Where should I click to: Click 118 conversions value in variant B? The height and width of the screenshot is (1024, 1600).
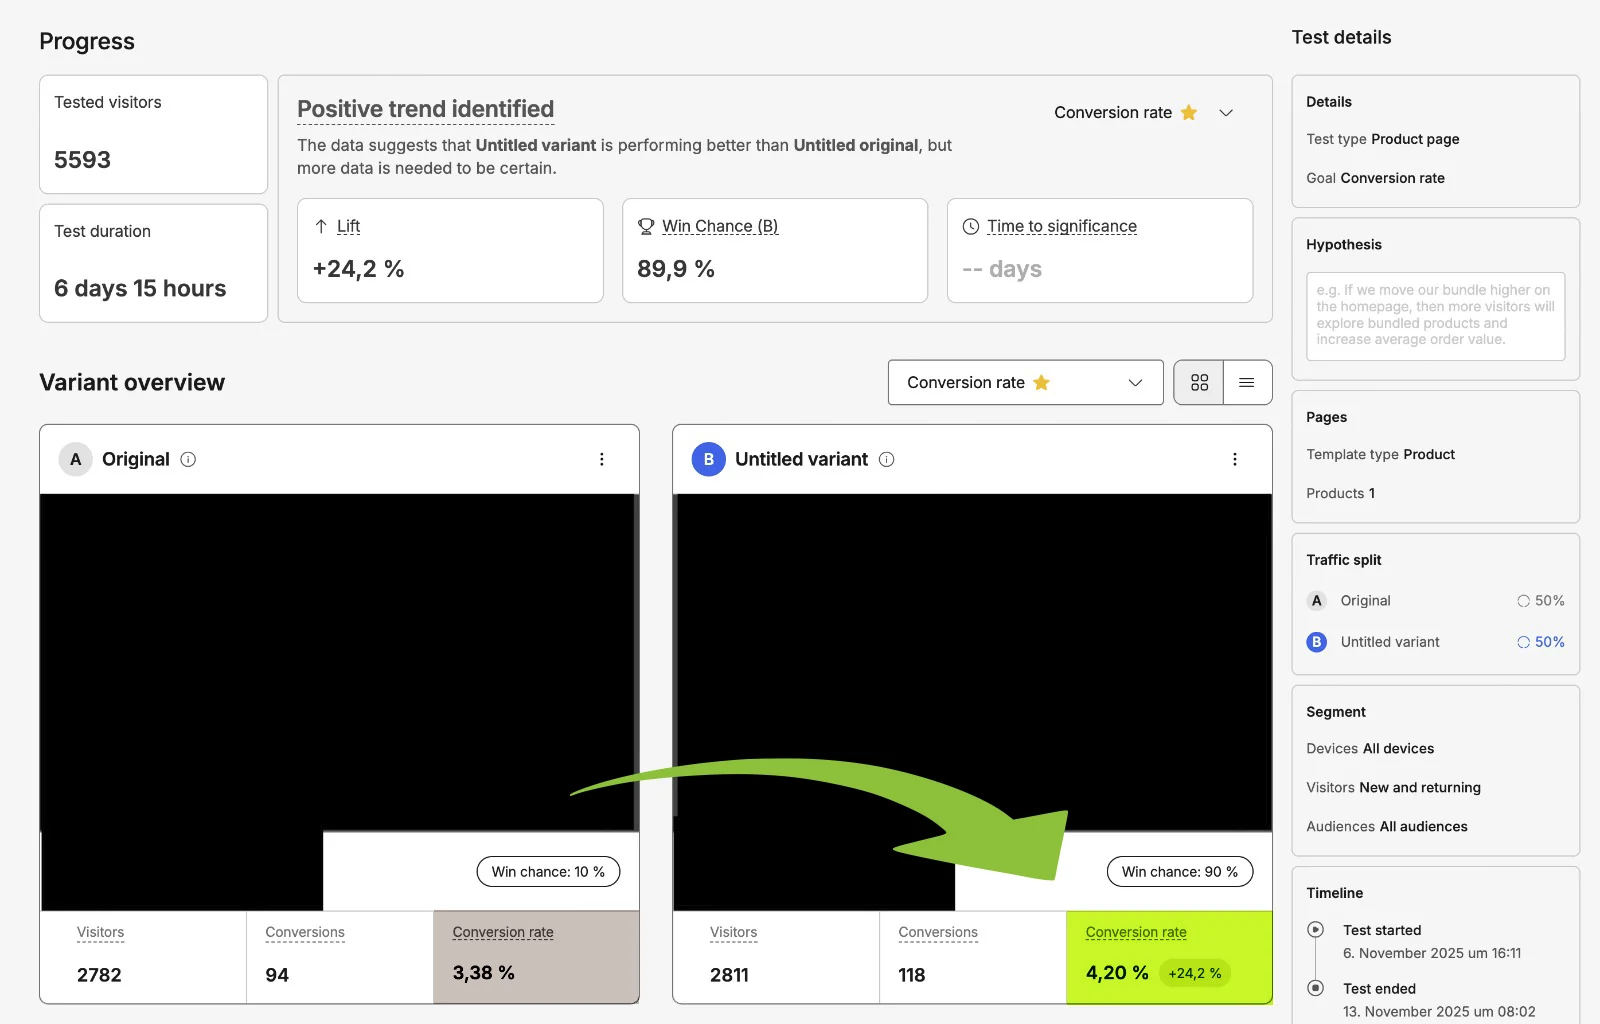[x=912, y=975]
